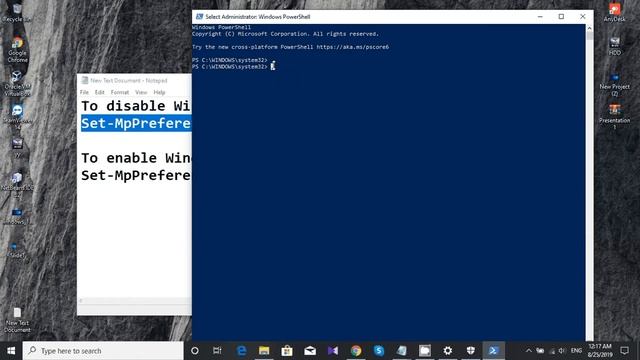Viewport: 640px width, 360px height.
Task: Open Notepad View menu
Action: click(x=141, y=92)
